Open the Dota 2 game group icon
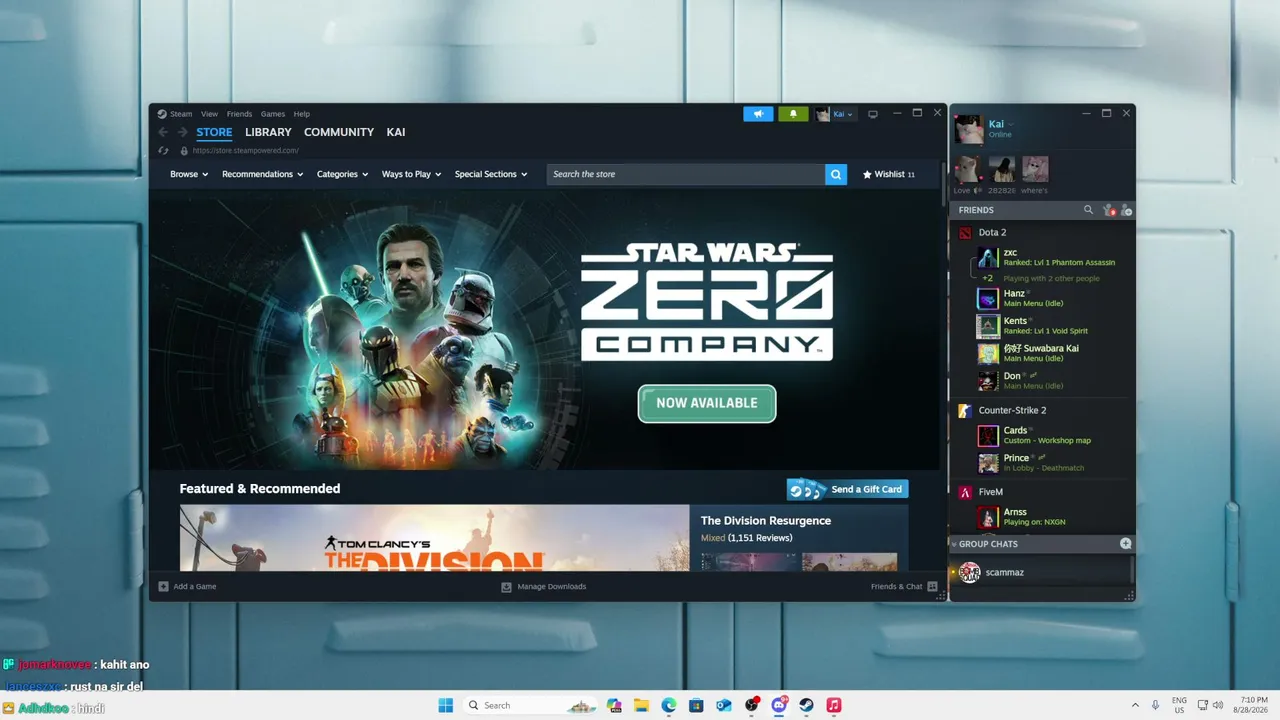The image size is (1280, 720). tap(965, 233)
